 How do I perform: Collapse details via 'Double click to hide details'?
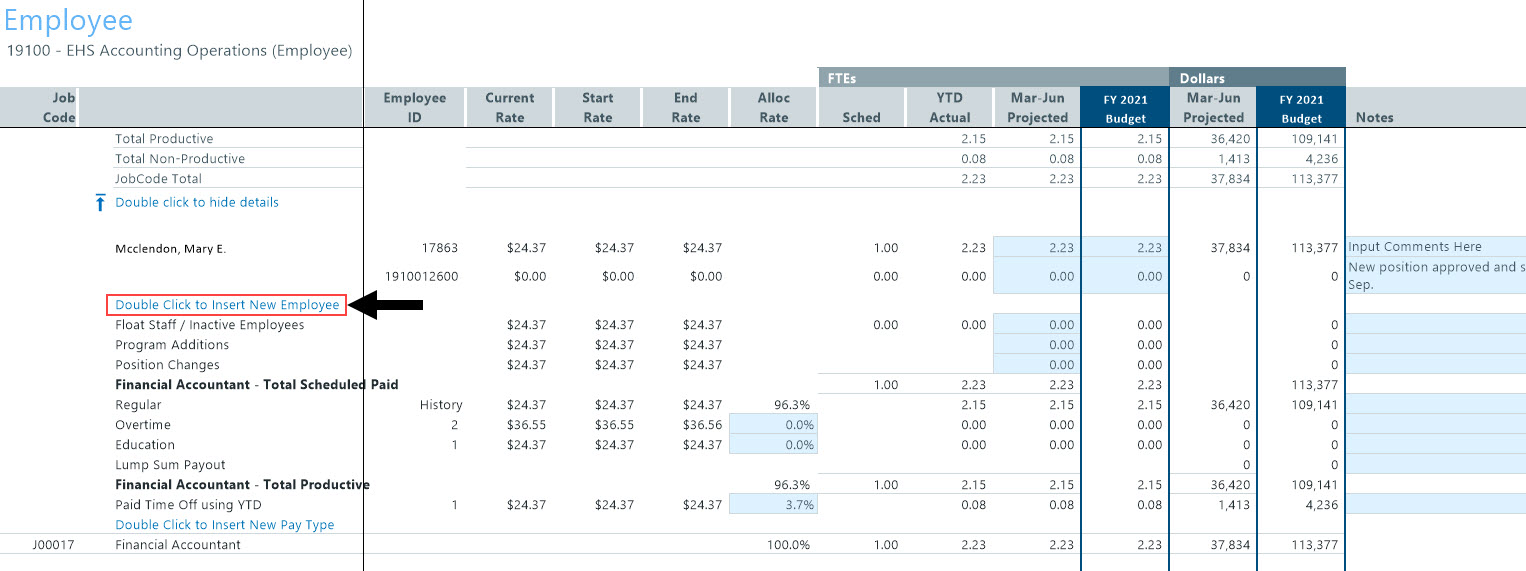tap(197, 202)
